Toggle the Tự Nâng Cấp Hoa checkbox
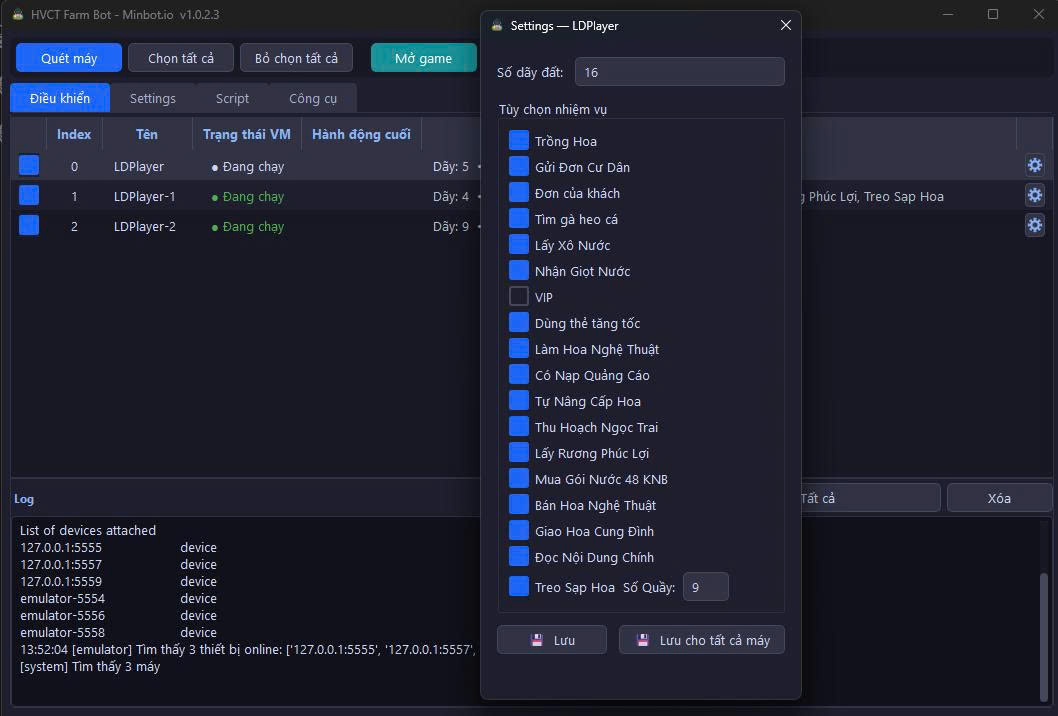 pos(518,400)
